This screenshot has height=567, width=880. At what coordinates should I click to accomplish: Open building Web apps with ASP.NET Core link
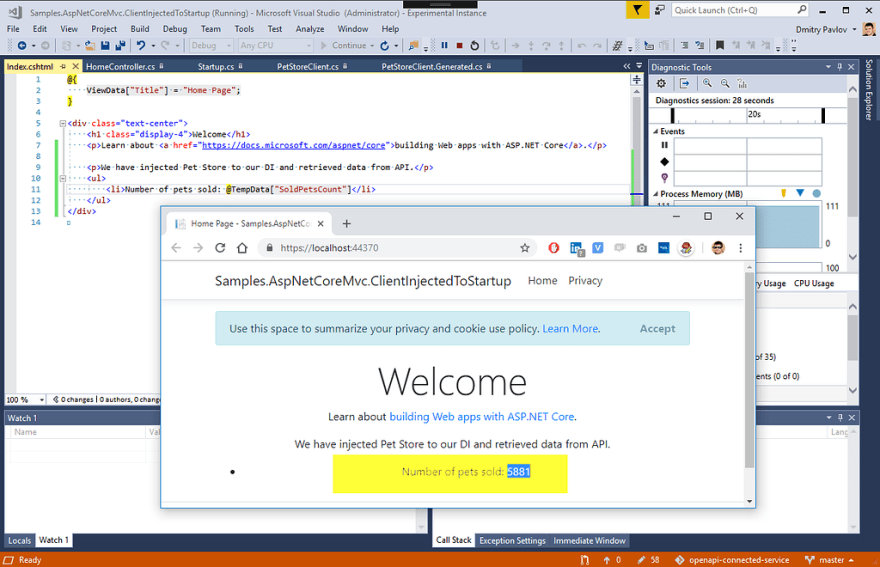point(482,417)
